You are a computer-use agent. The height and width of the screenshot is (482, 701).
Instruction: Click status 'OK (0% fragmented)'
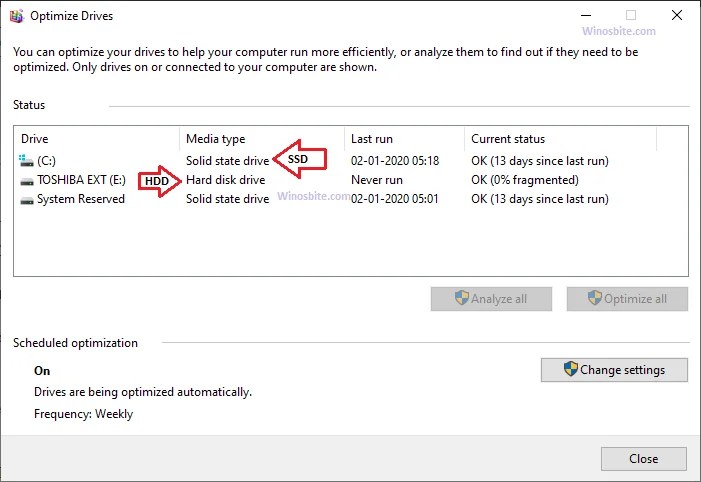point(524,180)
